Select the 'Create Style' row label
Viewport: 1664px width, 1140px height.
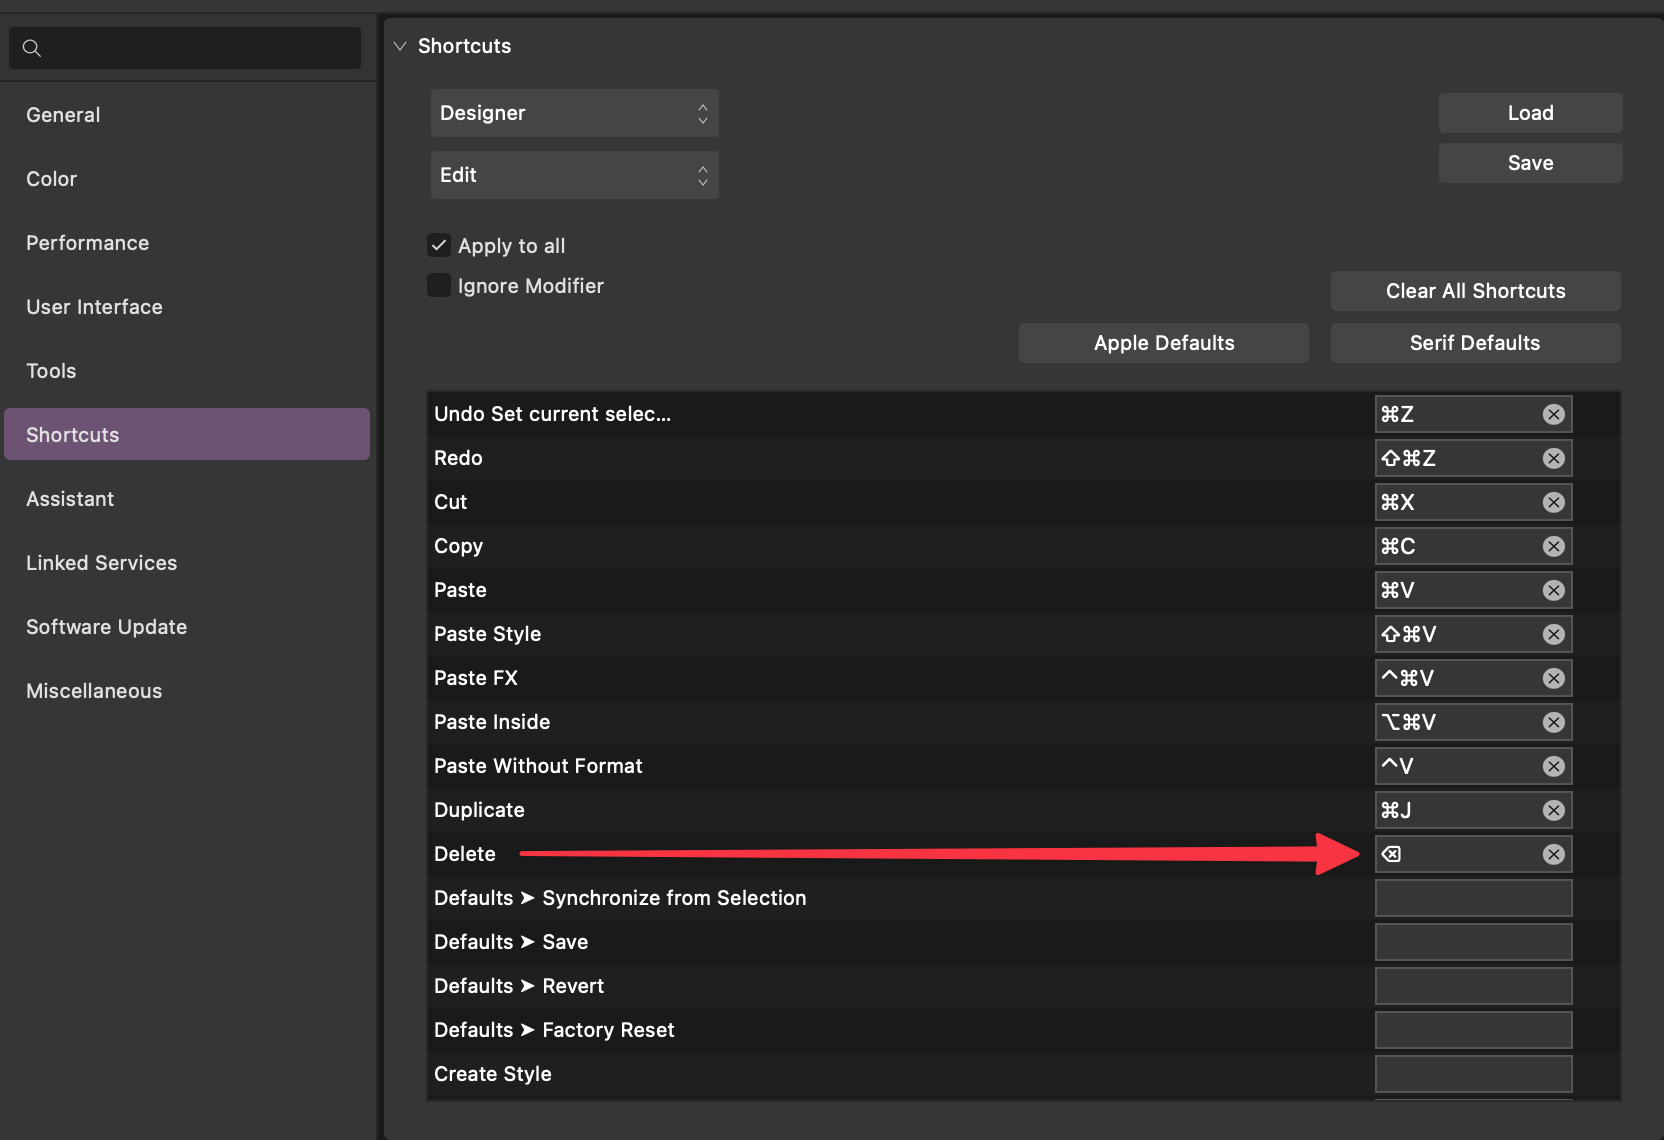[493, 1074]
